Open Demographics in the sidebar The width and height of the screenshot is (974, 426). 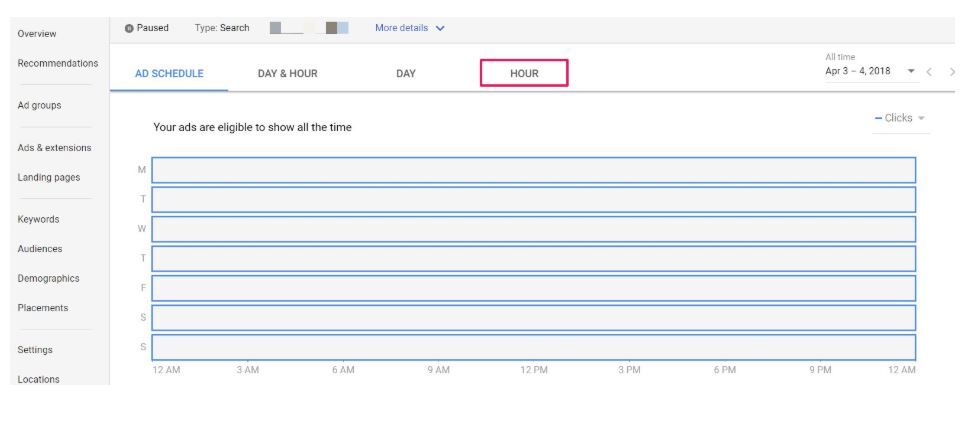coord(48,278)
